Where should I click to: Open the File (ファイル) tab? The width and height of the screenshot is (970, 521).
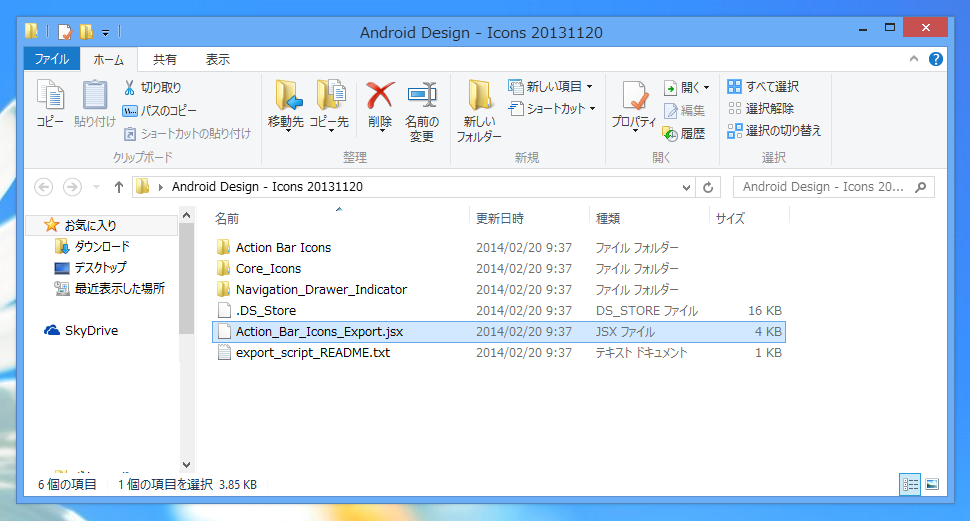pyautogui.click(x=52, y=59)
